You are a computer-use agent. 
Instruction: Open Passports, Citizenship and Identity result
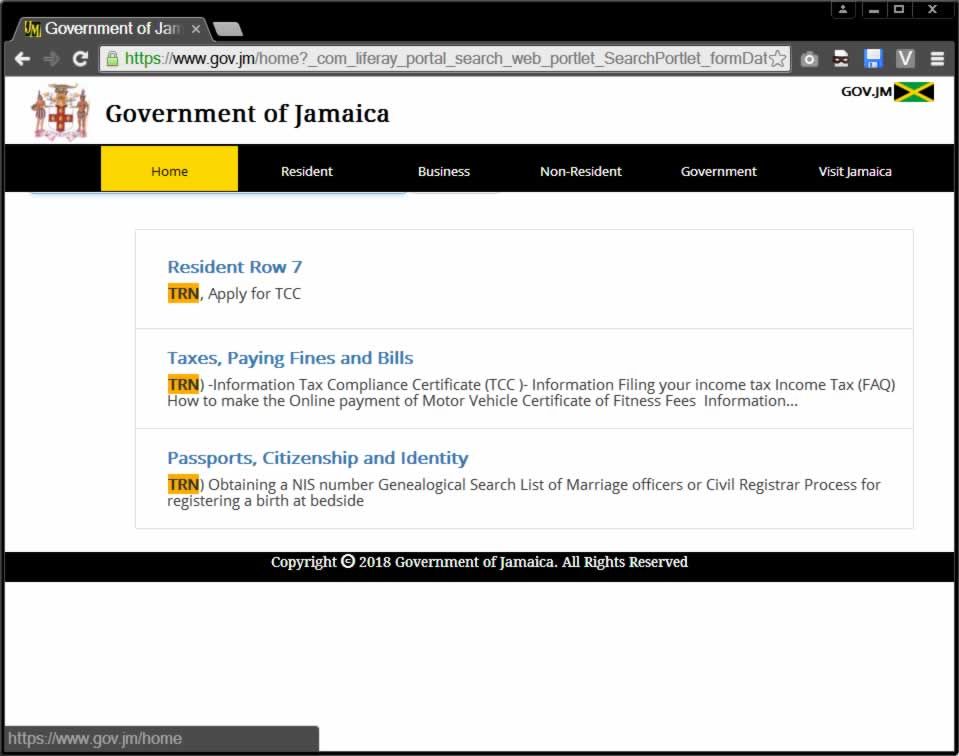click(318, 458)
